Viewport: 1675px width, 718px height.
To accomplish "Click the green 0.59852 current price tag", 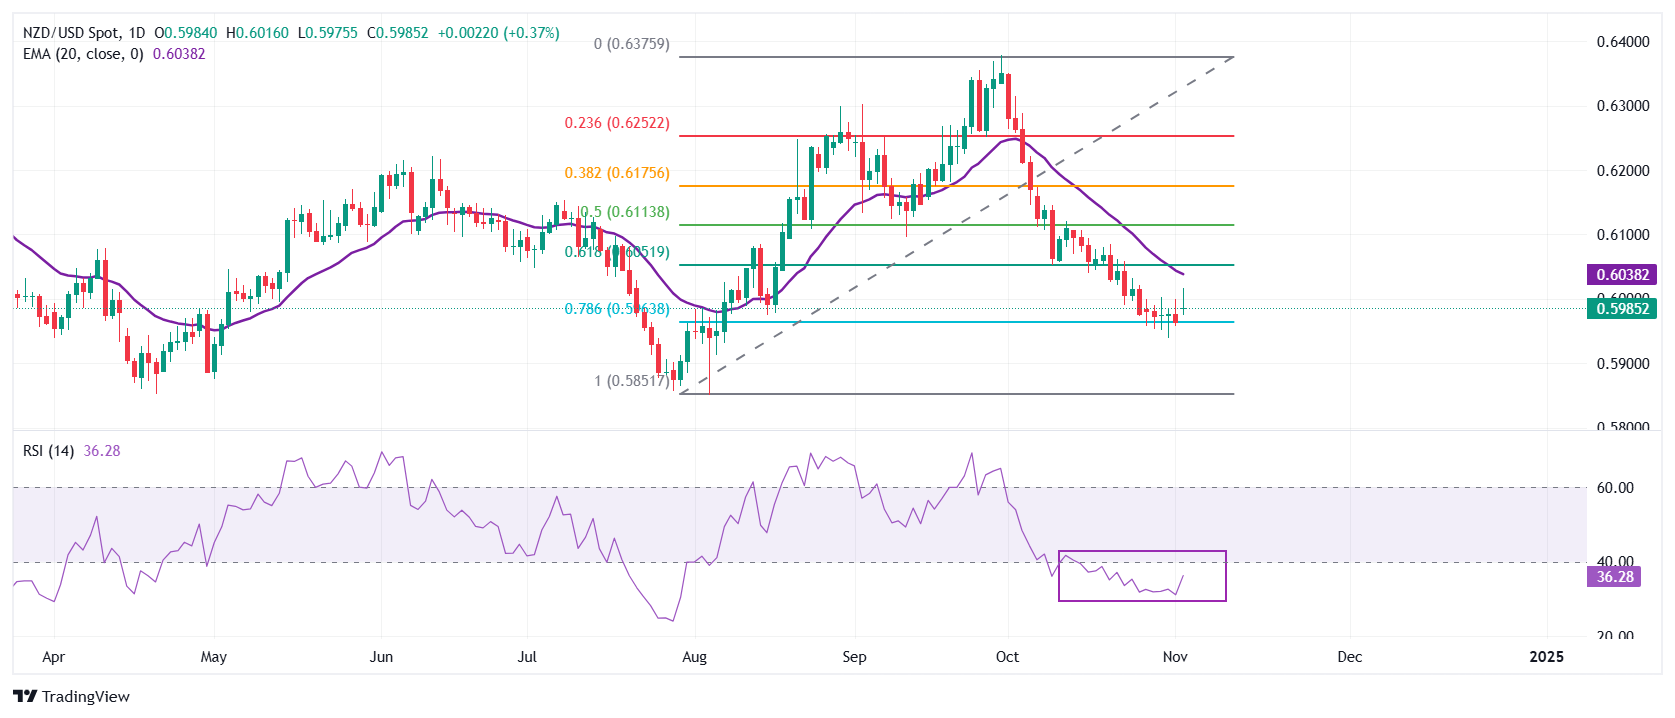I will pyautogui.click(x=1621, y=309).
